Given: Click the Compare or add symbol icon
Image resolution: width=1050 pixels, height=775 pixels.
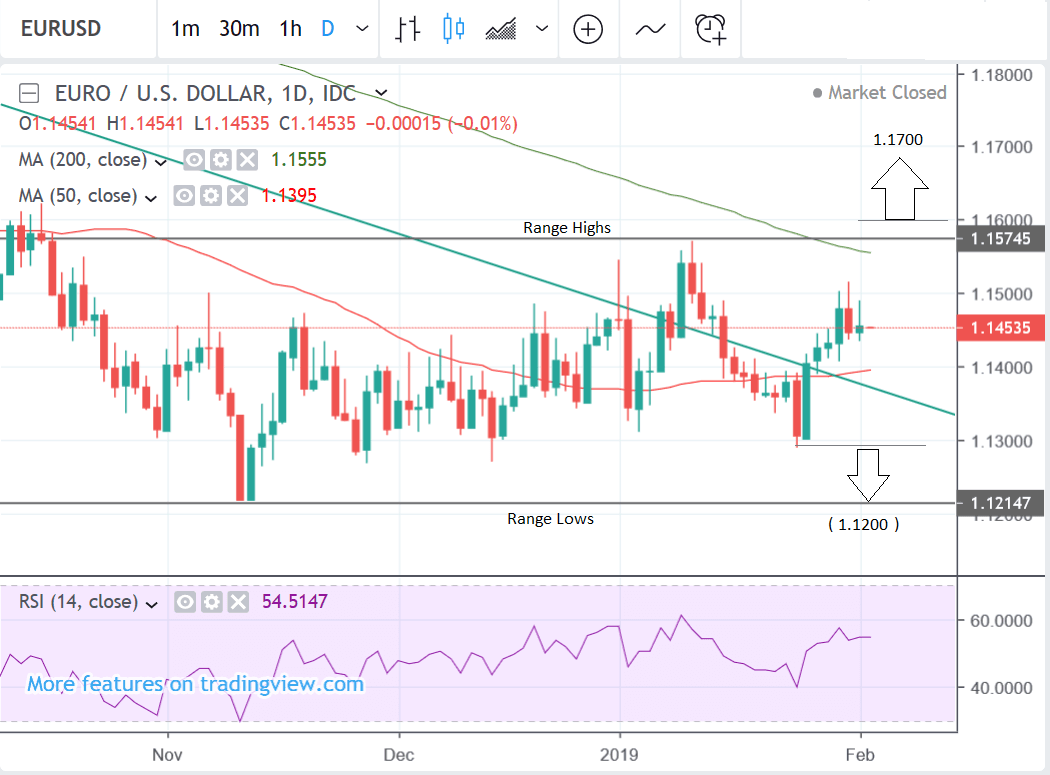Looking at the screenshot, I should tap(588, 29).
